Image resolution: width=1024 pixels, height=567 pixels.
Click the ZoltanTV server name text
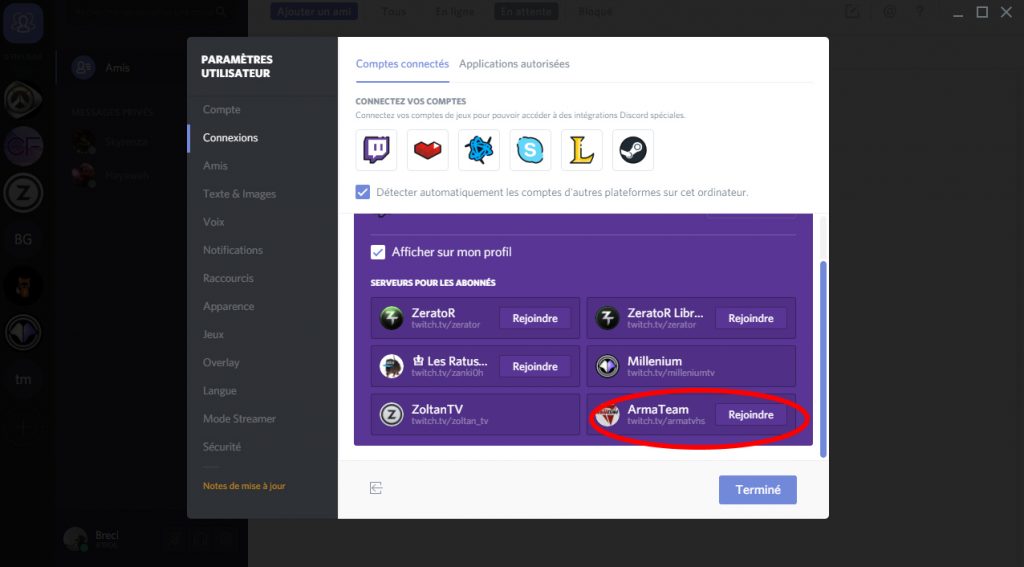click(x=437, y=410)
